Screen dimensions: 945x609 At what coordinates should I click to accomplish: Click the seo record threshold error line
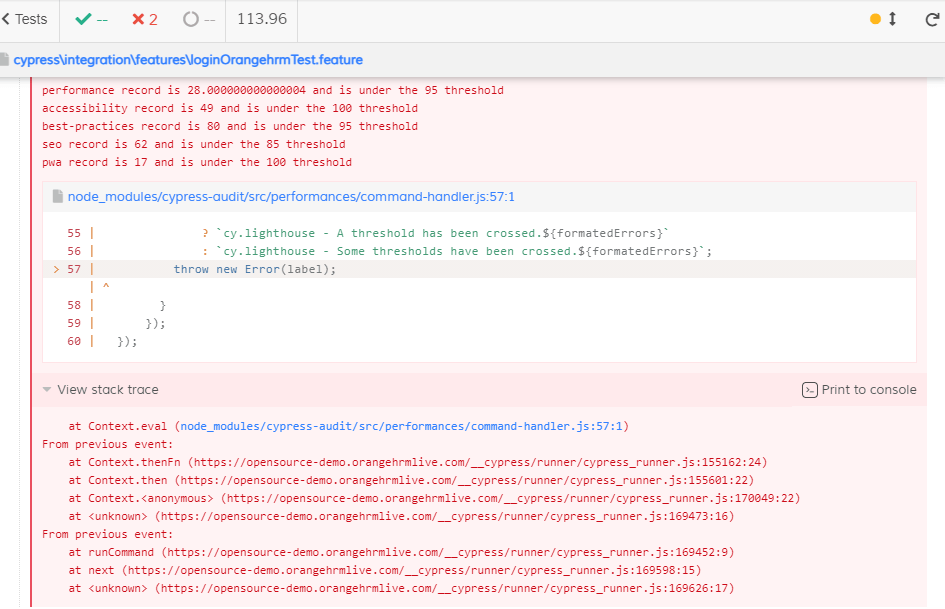pyautogui.click(x=193, y=144)
